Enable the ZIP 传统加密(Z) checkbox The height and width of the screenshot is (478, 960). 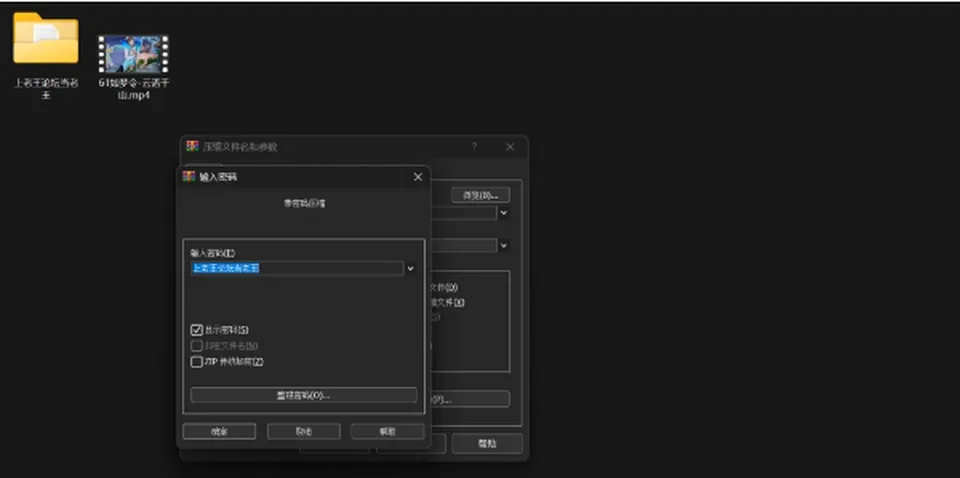tap(197, 362)
